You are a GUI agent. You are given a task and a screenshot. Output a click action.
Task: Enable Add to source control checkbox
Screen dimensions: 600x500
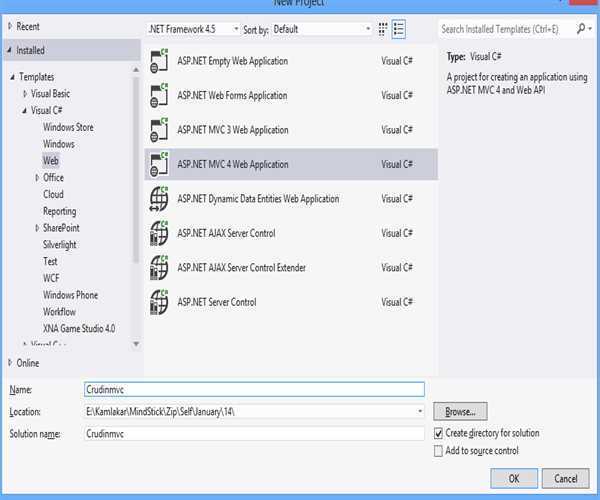pos(439,451)
